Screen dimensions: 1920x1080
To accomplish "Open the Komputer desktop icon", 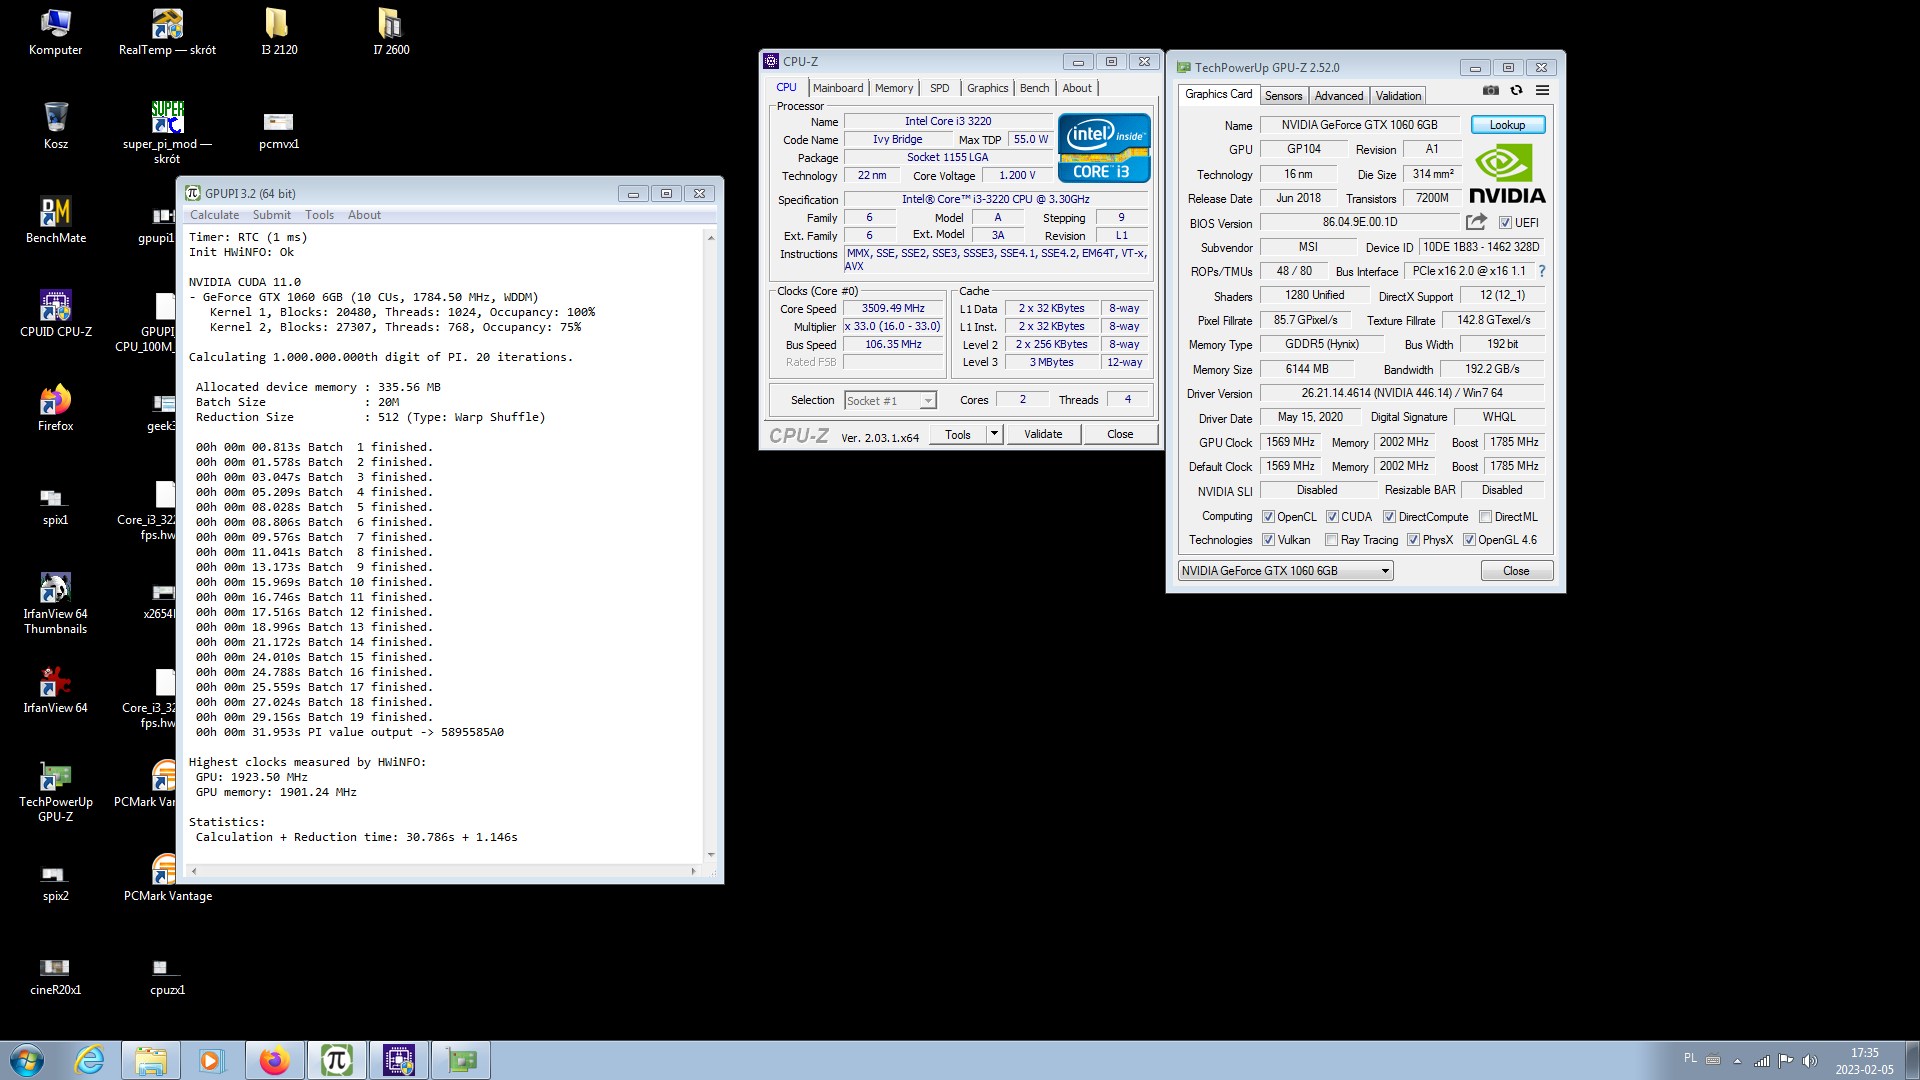I will [x=55, y=32].
